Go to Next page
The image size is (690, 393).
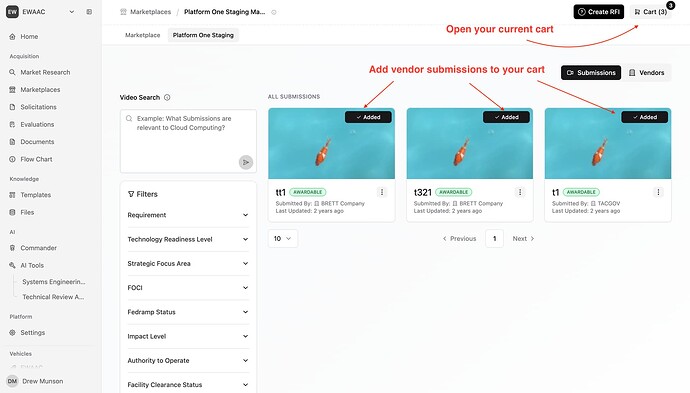pyautogui.click(x=523, y=239)
